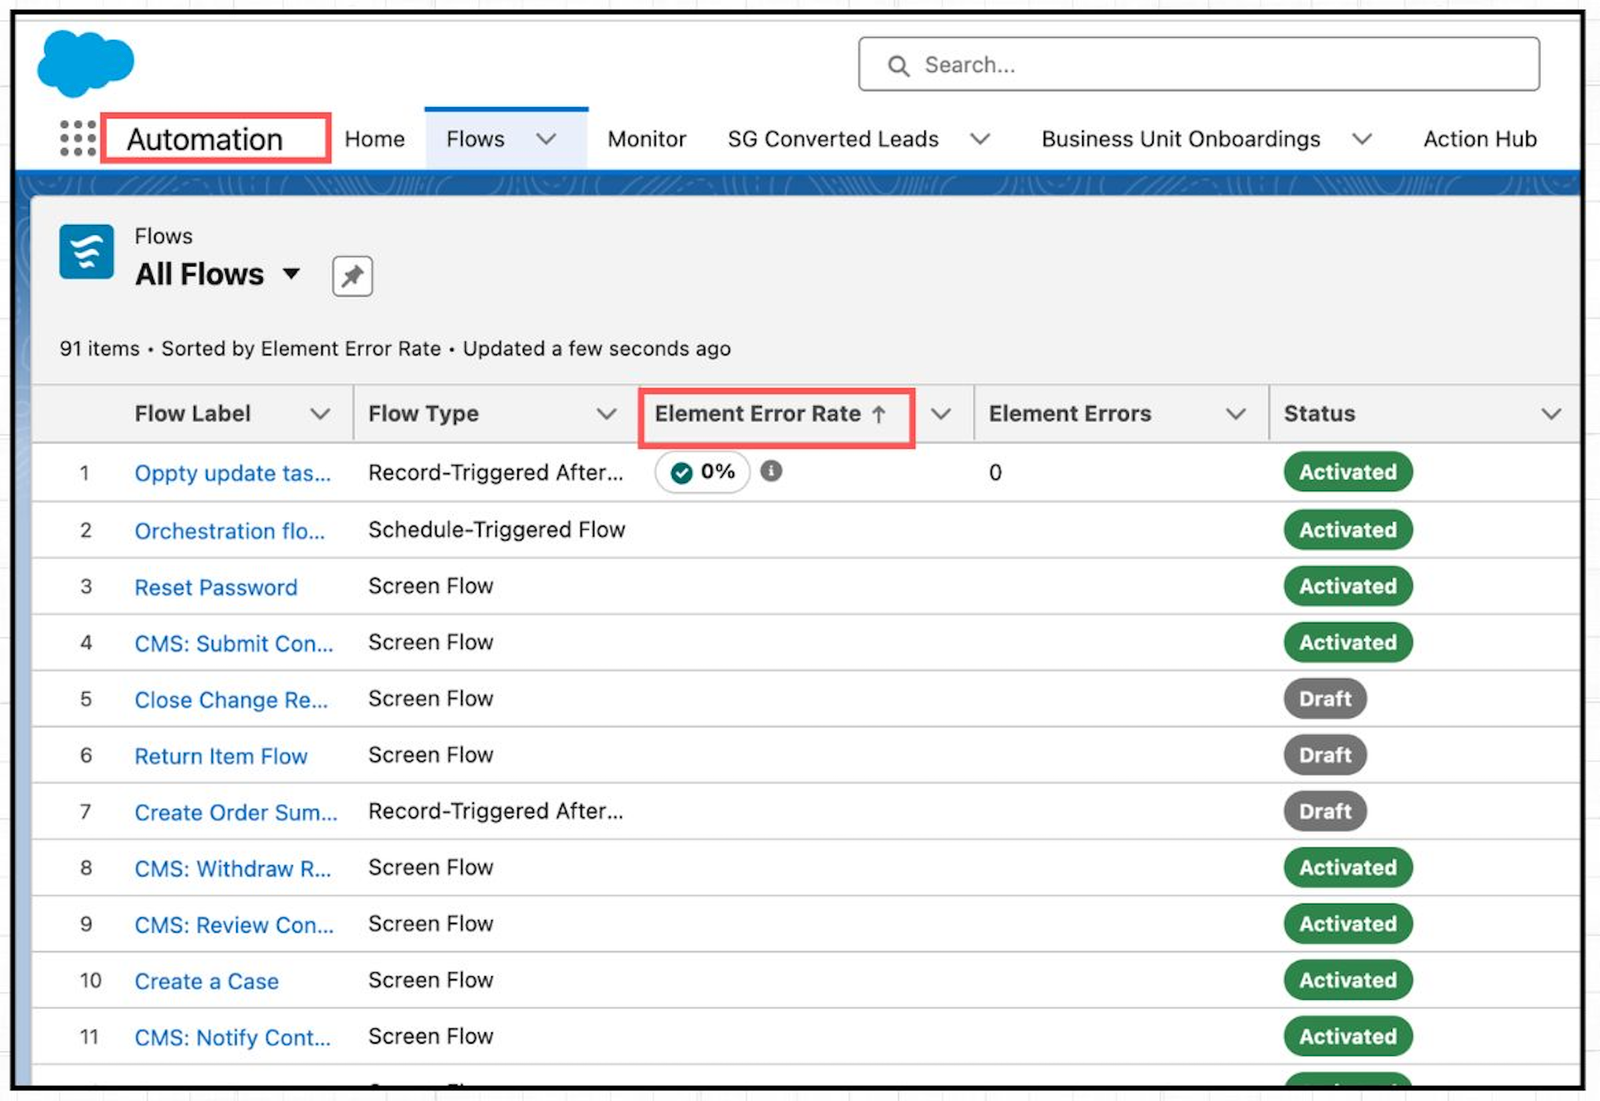Select the Return Item Flow link
This screenshot has height=1101, width=1600.
coord(221,756)
